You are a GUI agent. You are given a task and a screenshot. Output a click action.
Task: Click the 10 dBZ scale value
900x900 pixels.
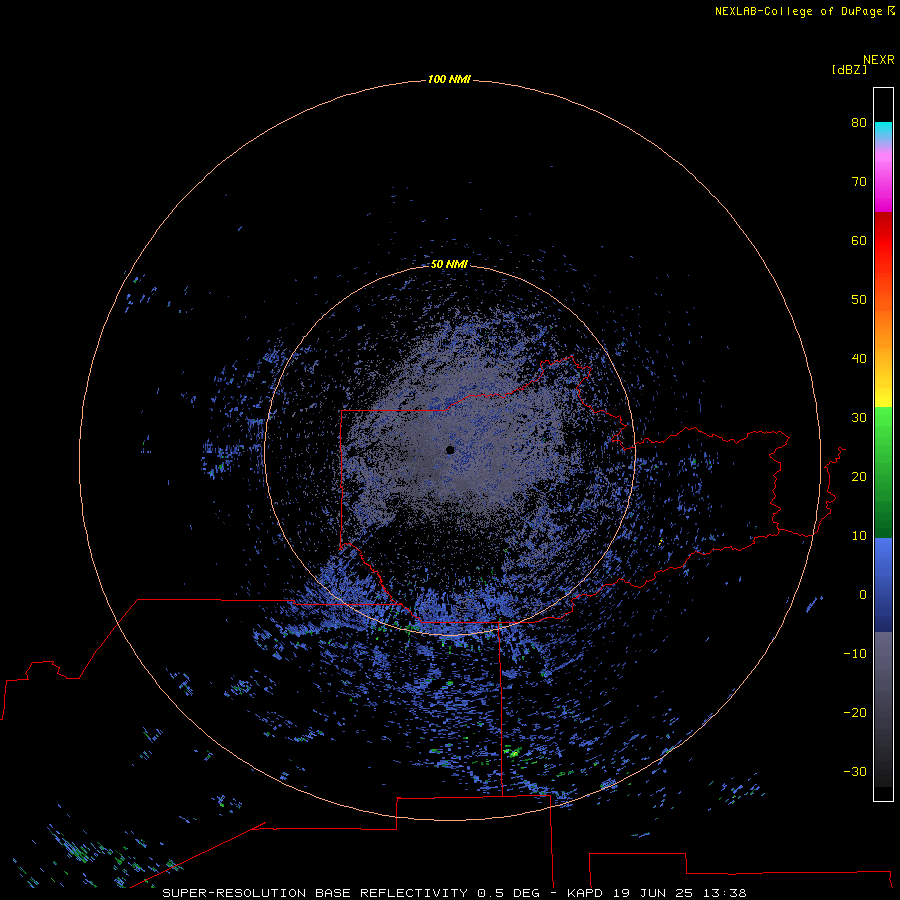[x=859, y=536]
